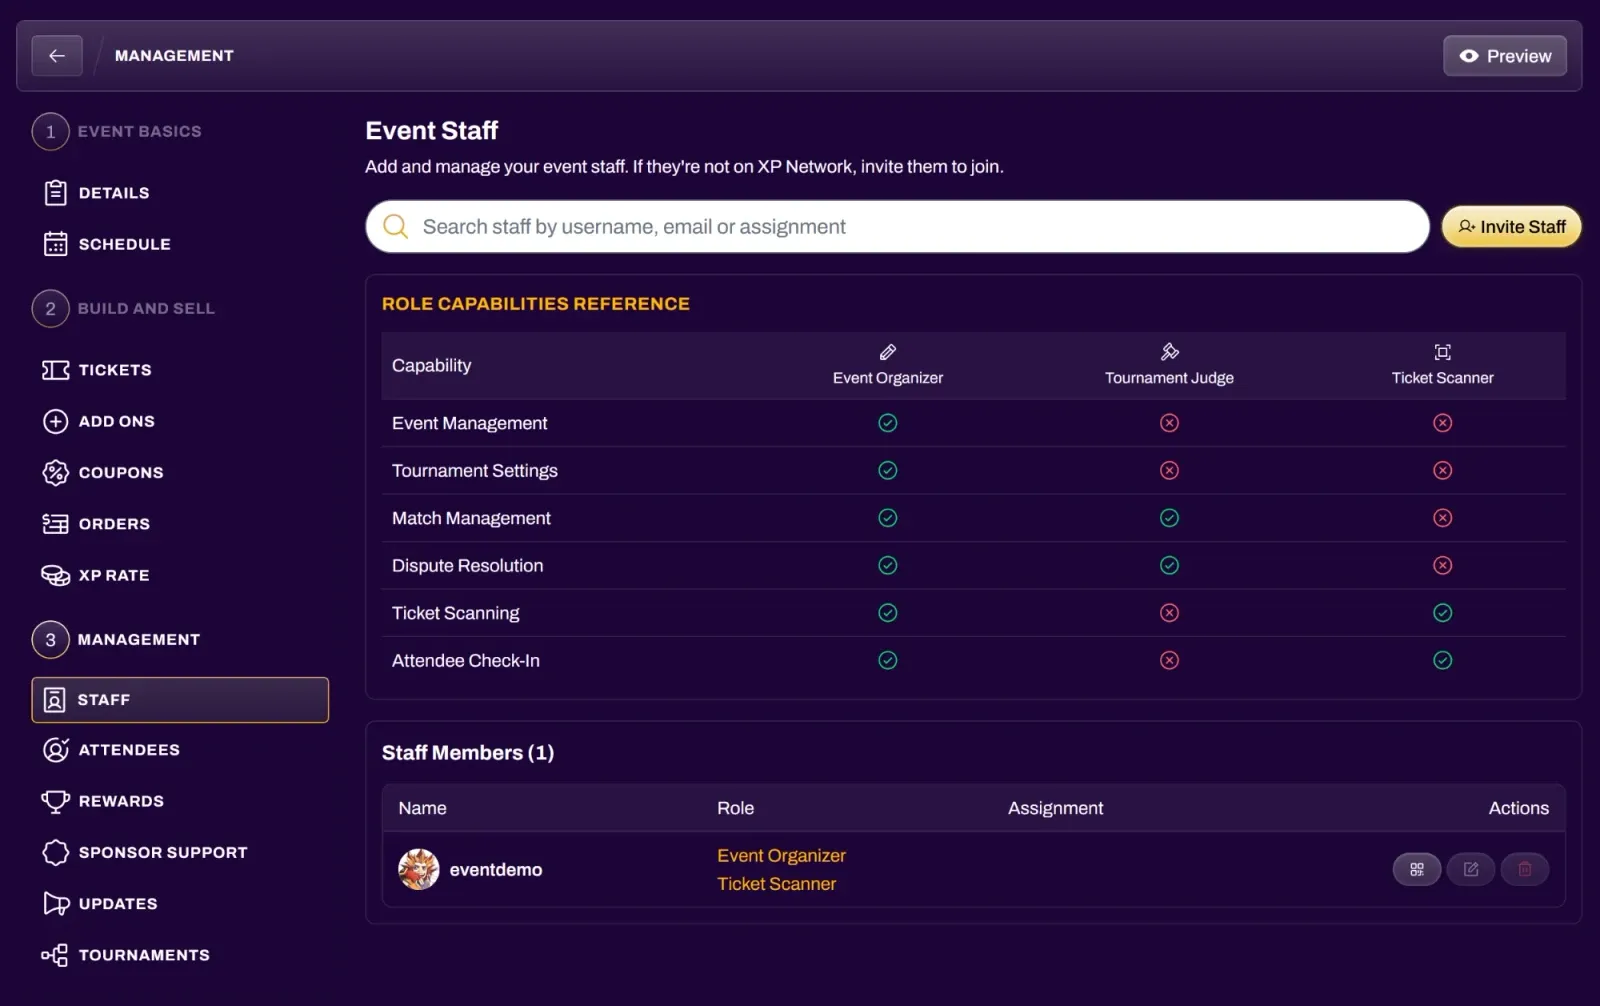This screenshot has width=1600, height=1006.
Task: Click step 3 Management heading
Action: pyautogui.click(x=139, y=640)
